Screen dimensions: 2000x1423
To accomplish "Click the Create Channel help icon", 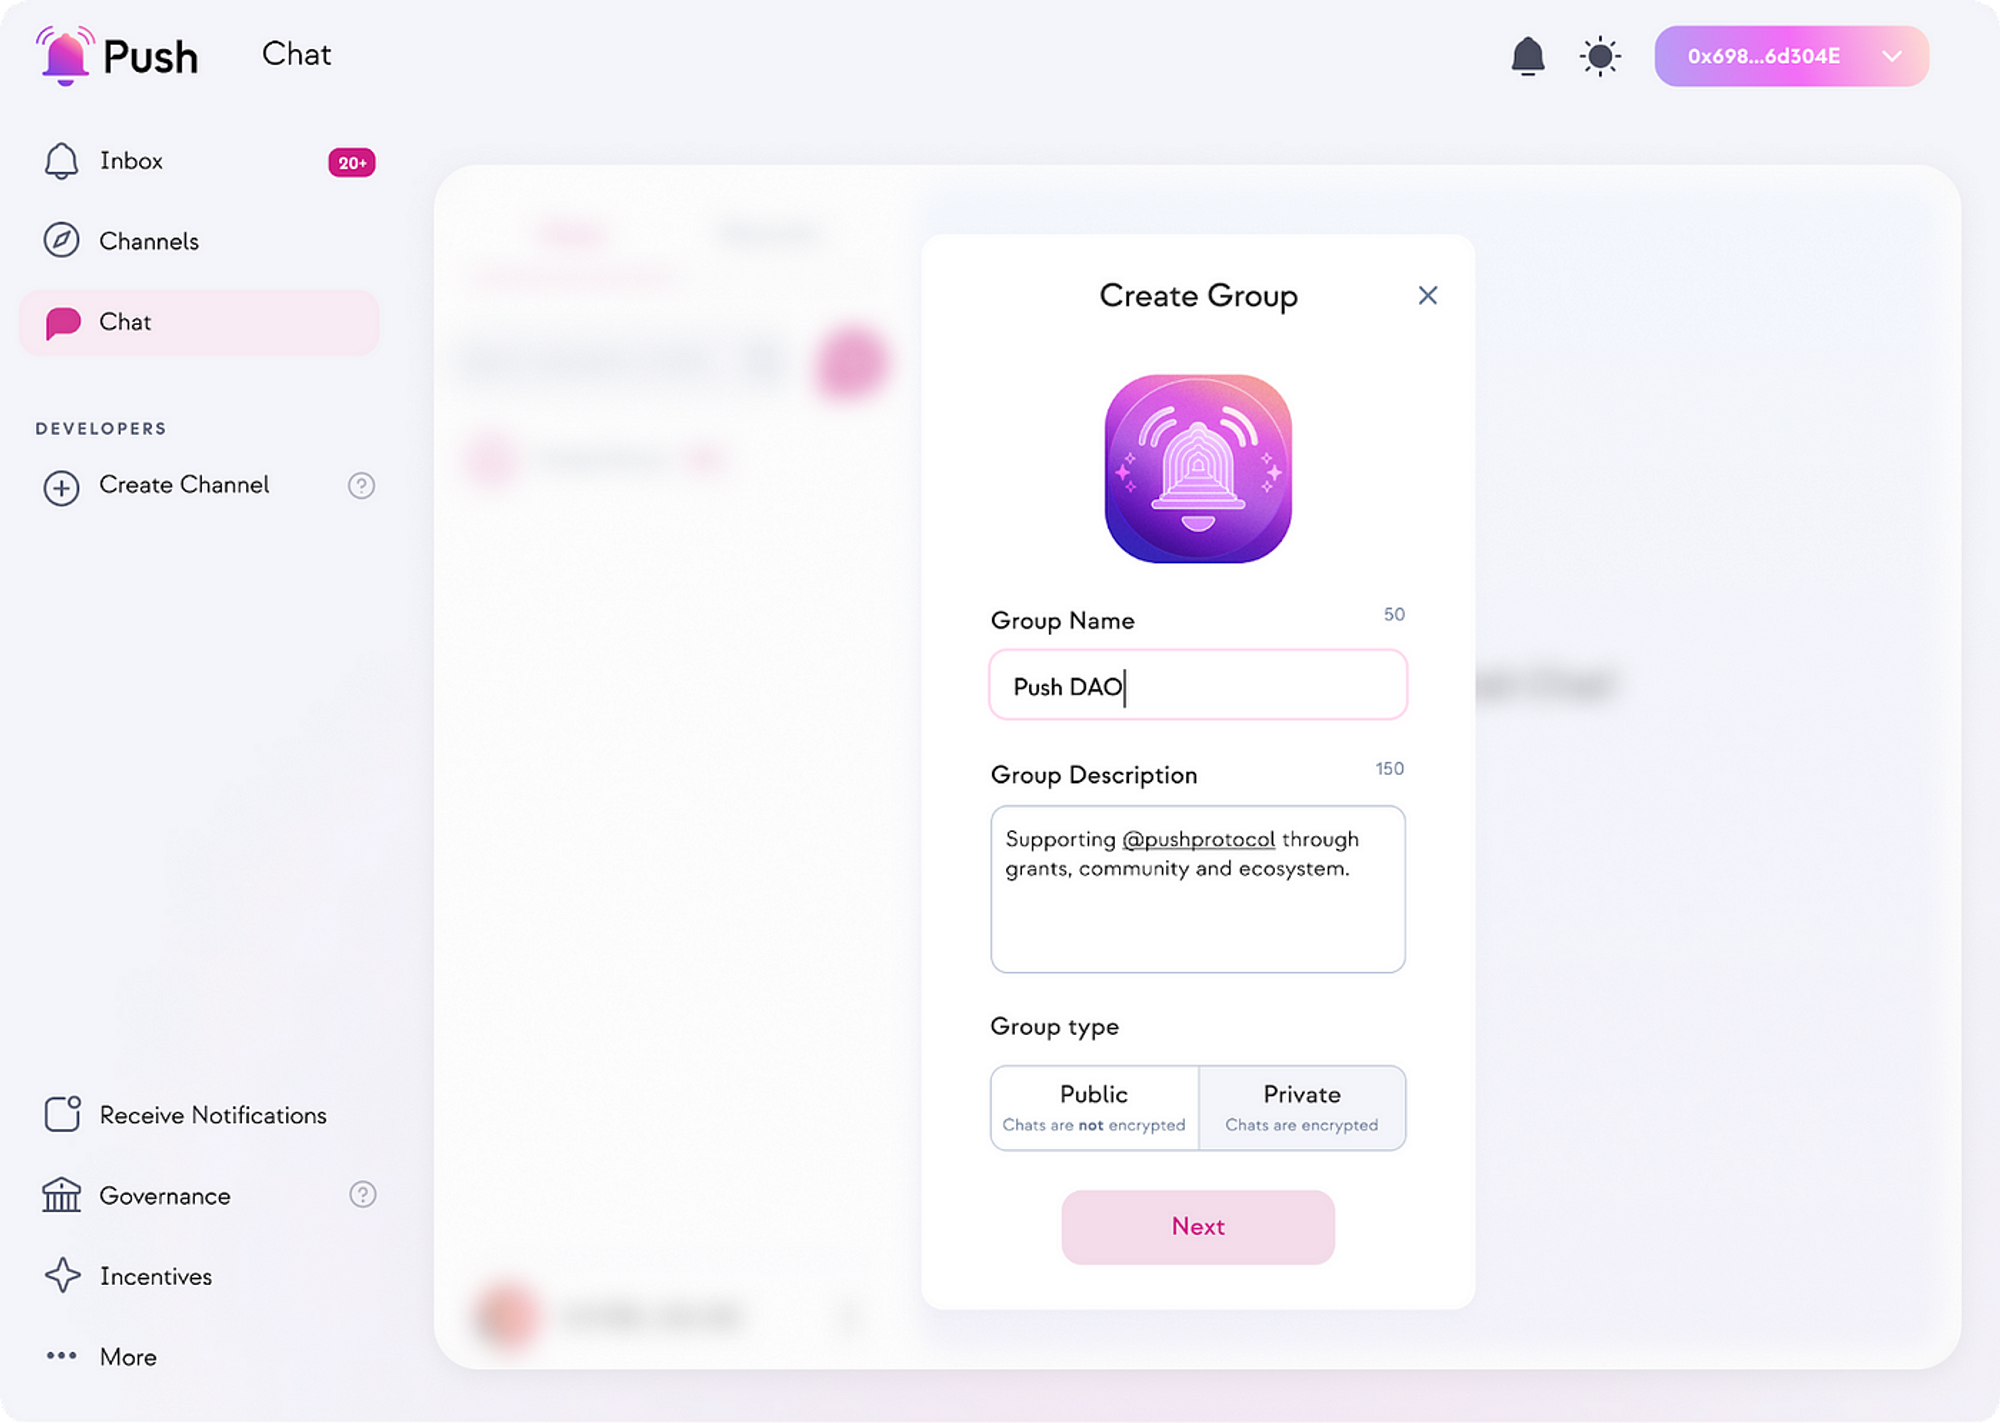I will click(360, 485).
